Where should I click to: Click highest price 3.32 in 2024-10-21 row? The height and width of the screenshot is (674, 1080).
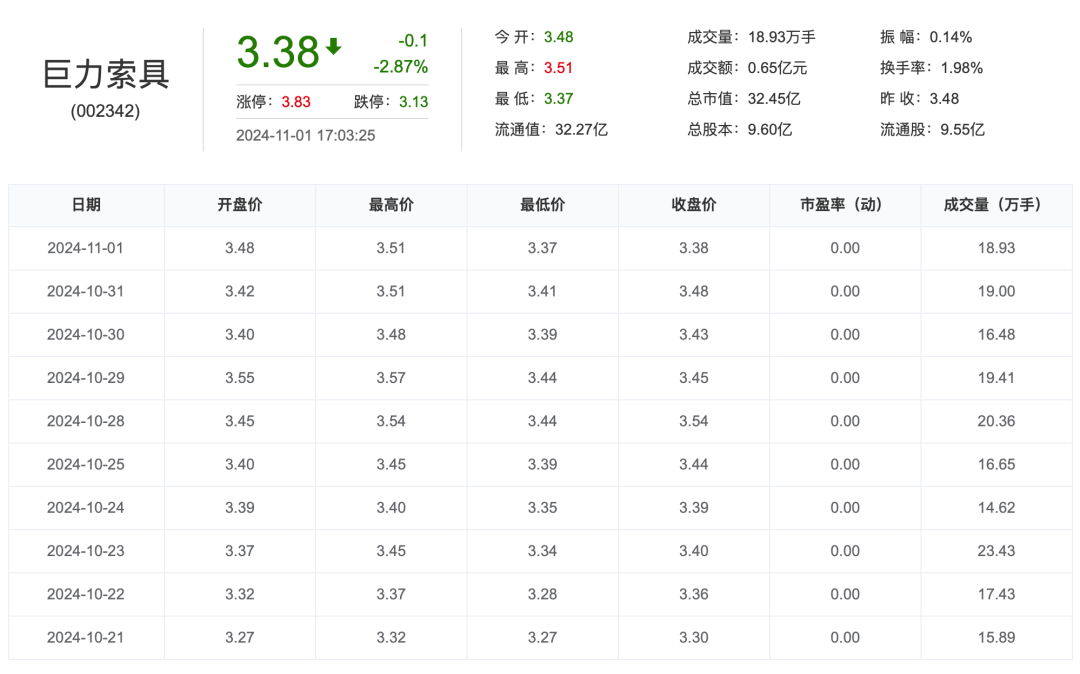391,638
